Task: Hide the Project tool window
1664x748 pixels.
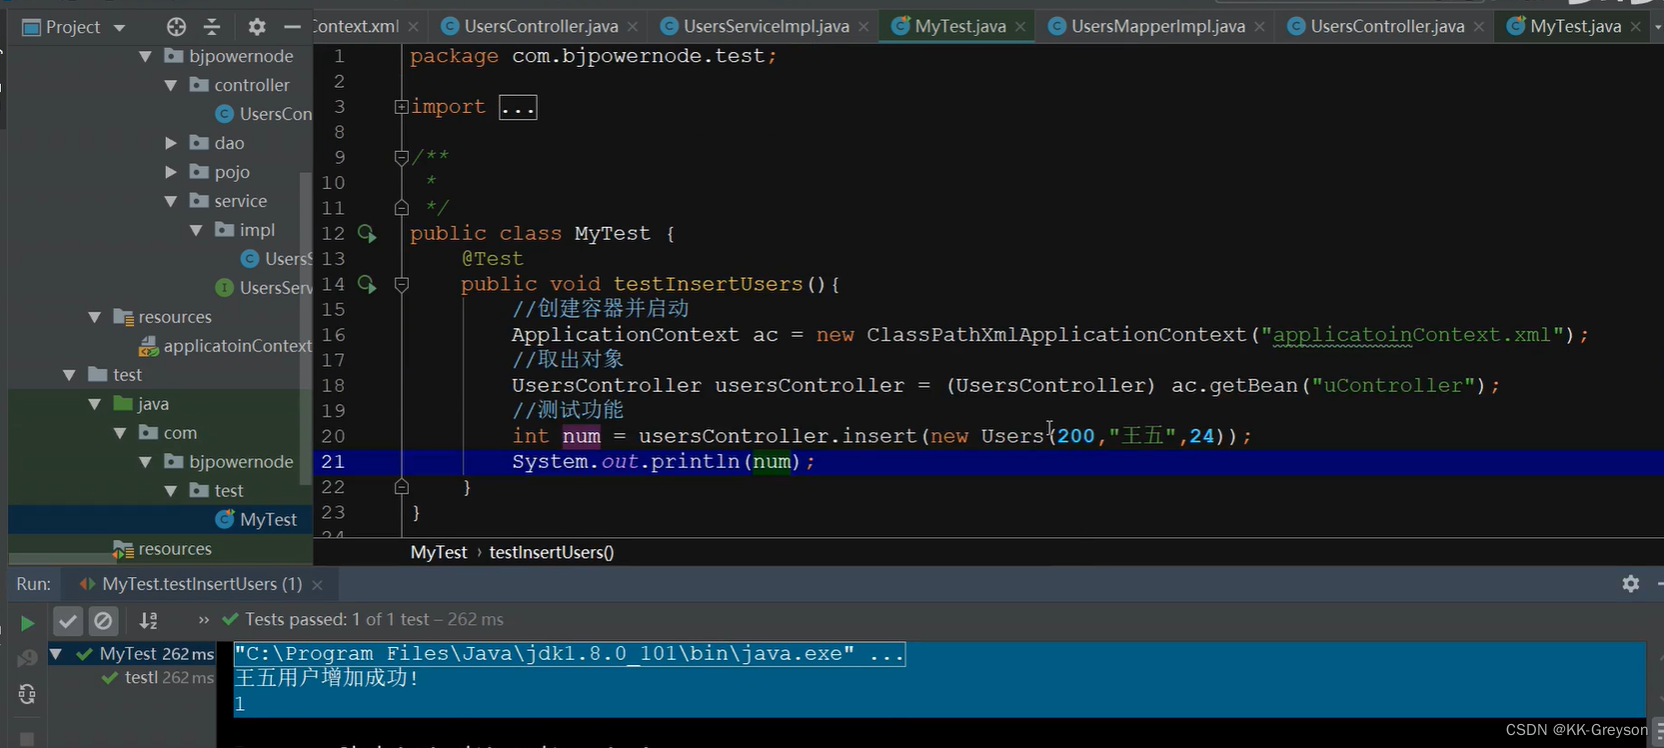Action: point(292,27)
